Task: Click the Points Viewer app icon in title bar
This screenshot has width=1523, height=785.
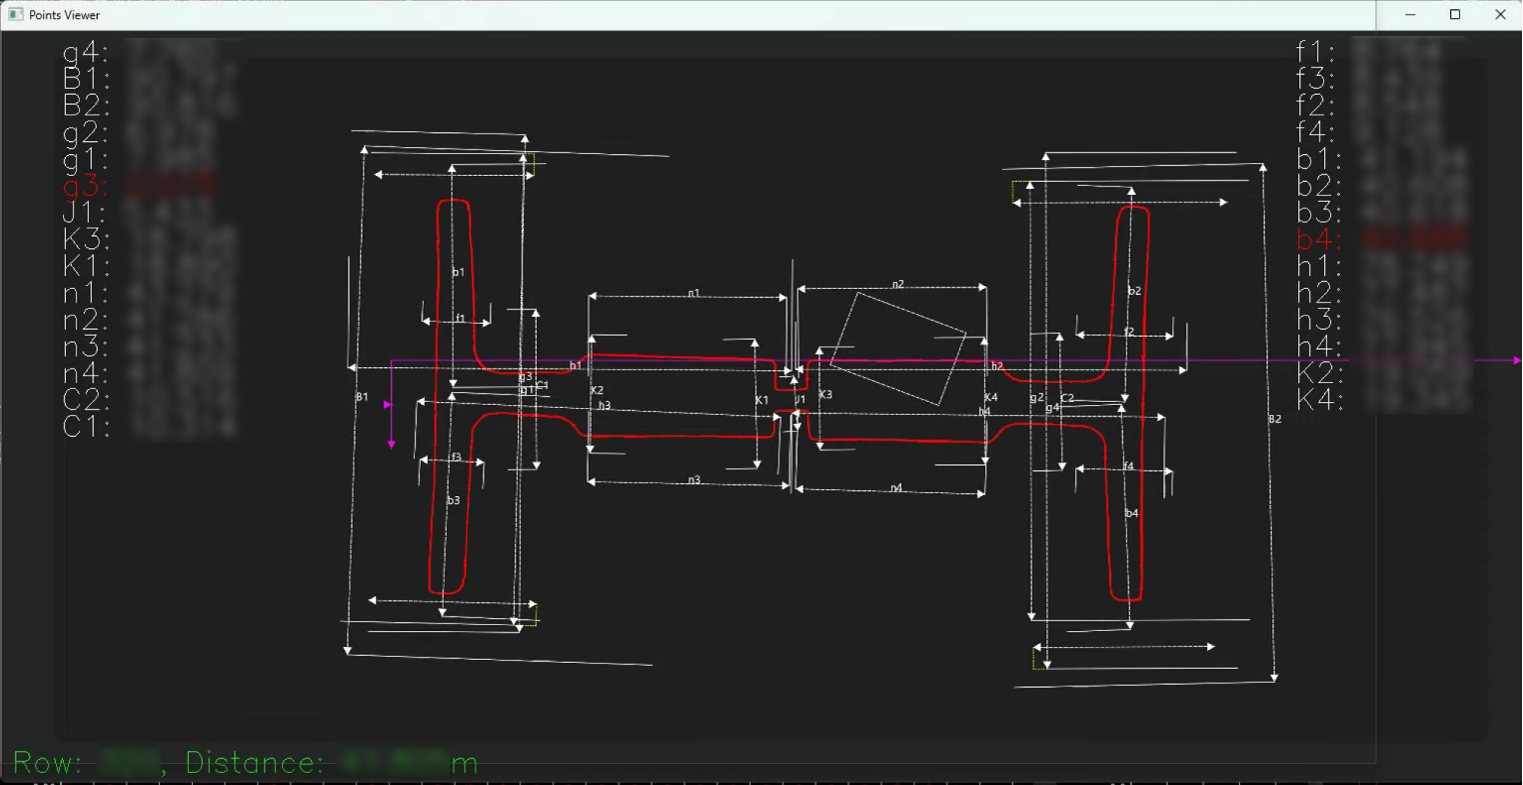Action: (x=16, y=15)
